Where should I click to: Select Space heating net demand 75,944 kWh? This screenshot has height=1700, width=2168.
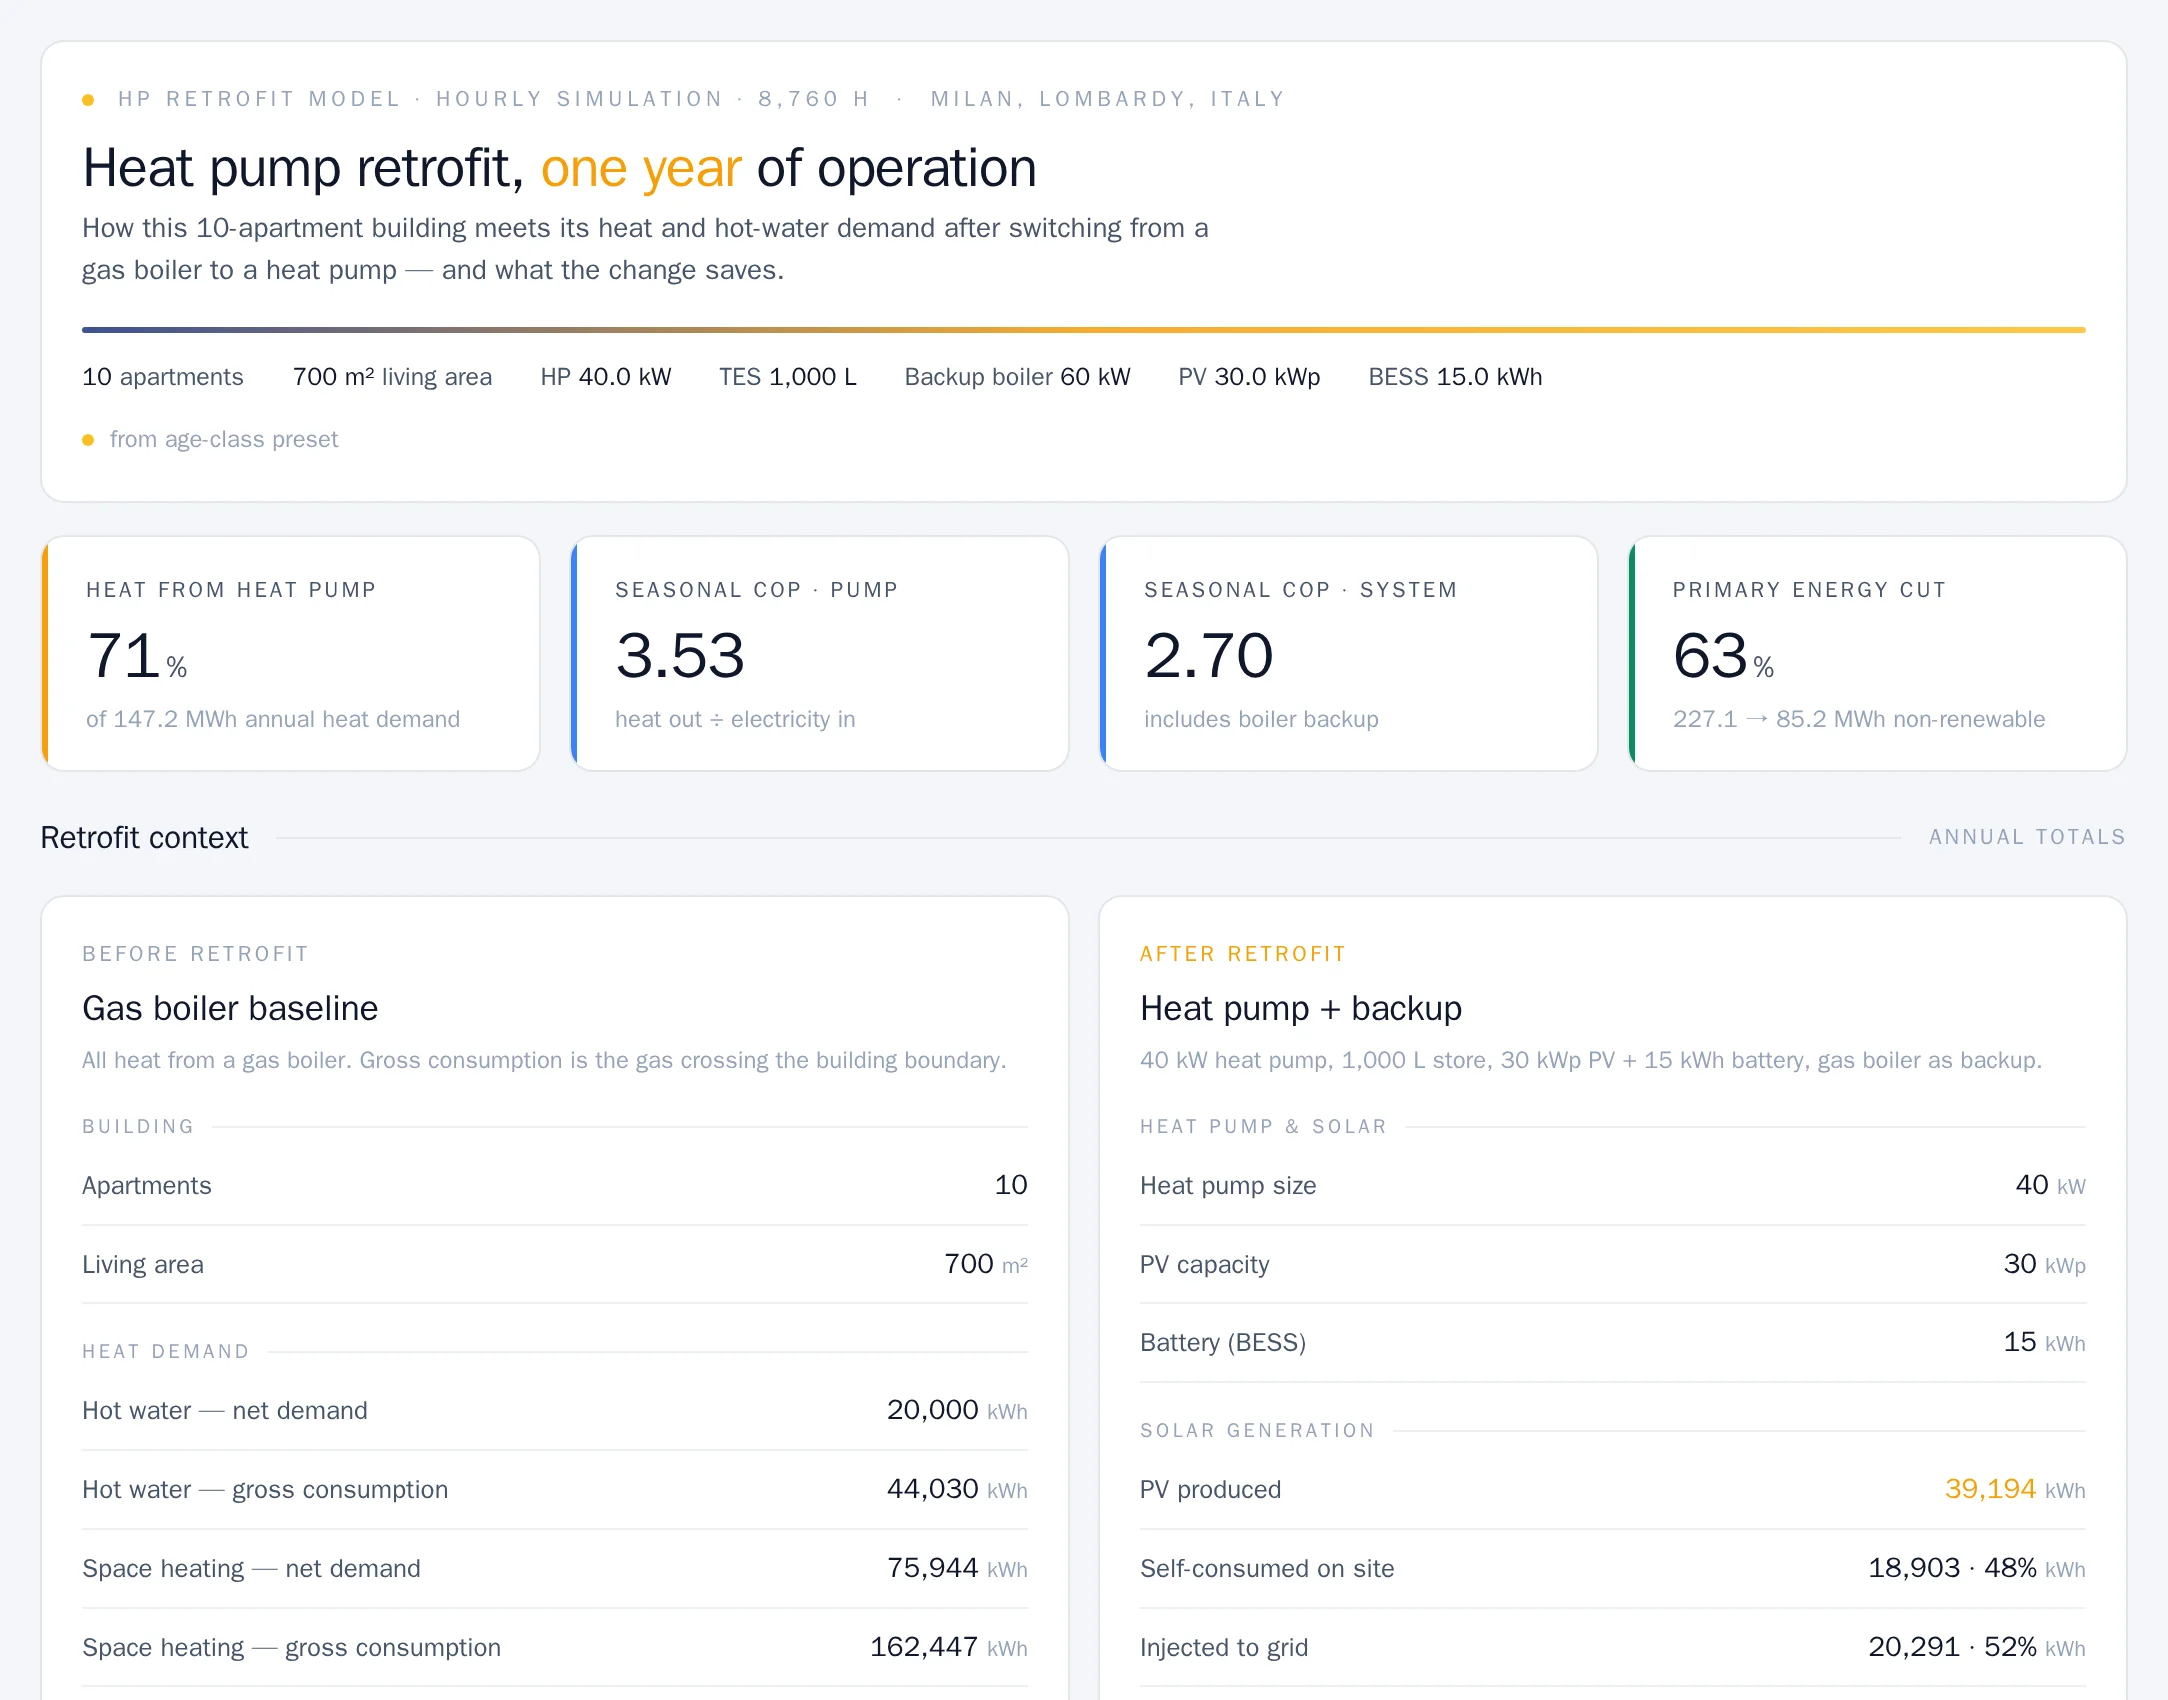coord(957,1568)
